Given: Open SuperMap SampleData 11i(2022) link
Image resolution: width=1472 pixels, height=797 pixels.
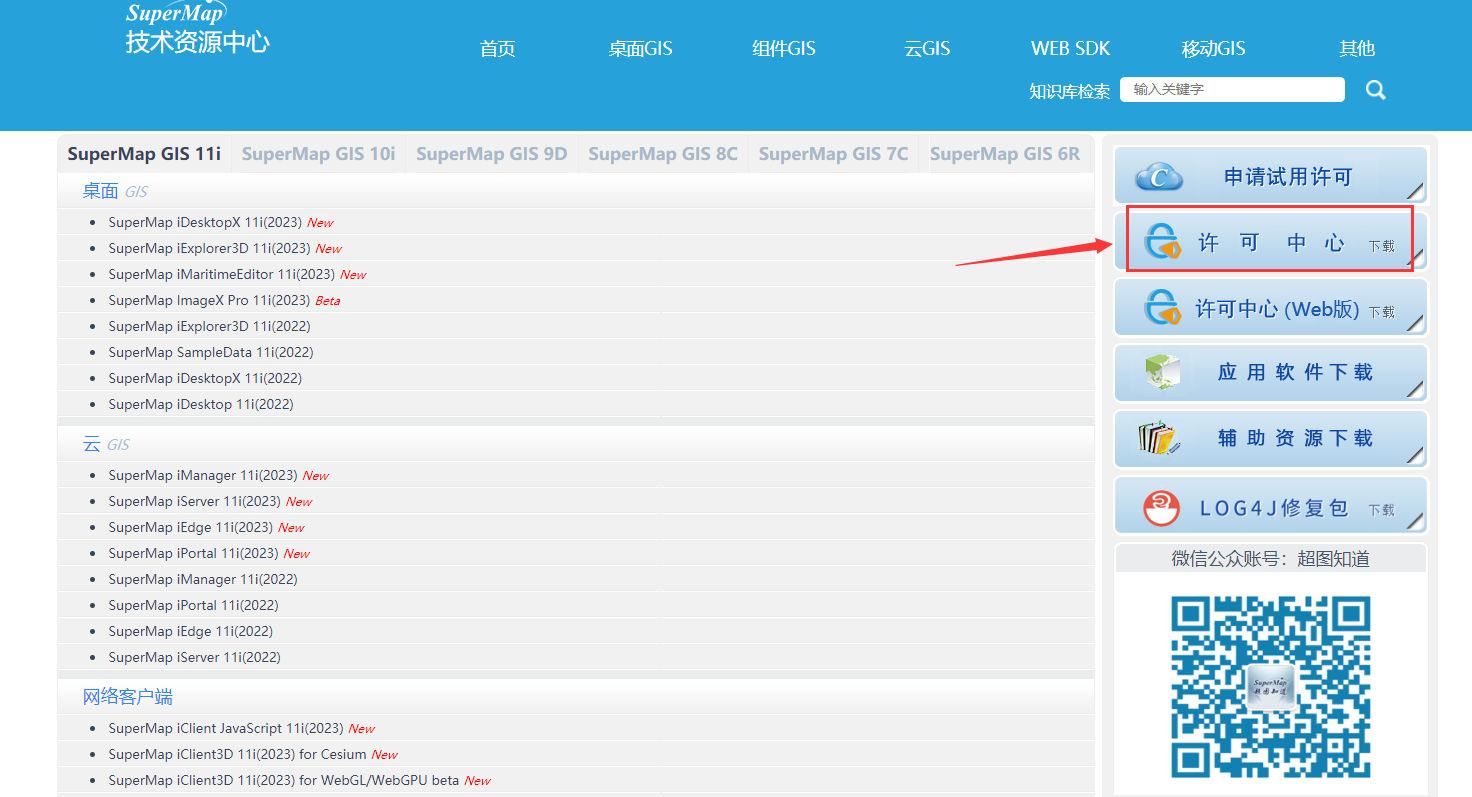Looking at the screenshot, I should pos(211,352).
